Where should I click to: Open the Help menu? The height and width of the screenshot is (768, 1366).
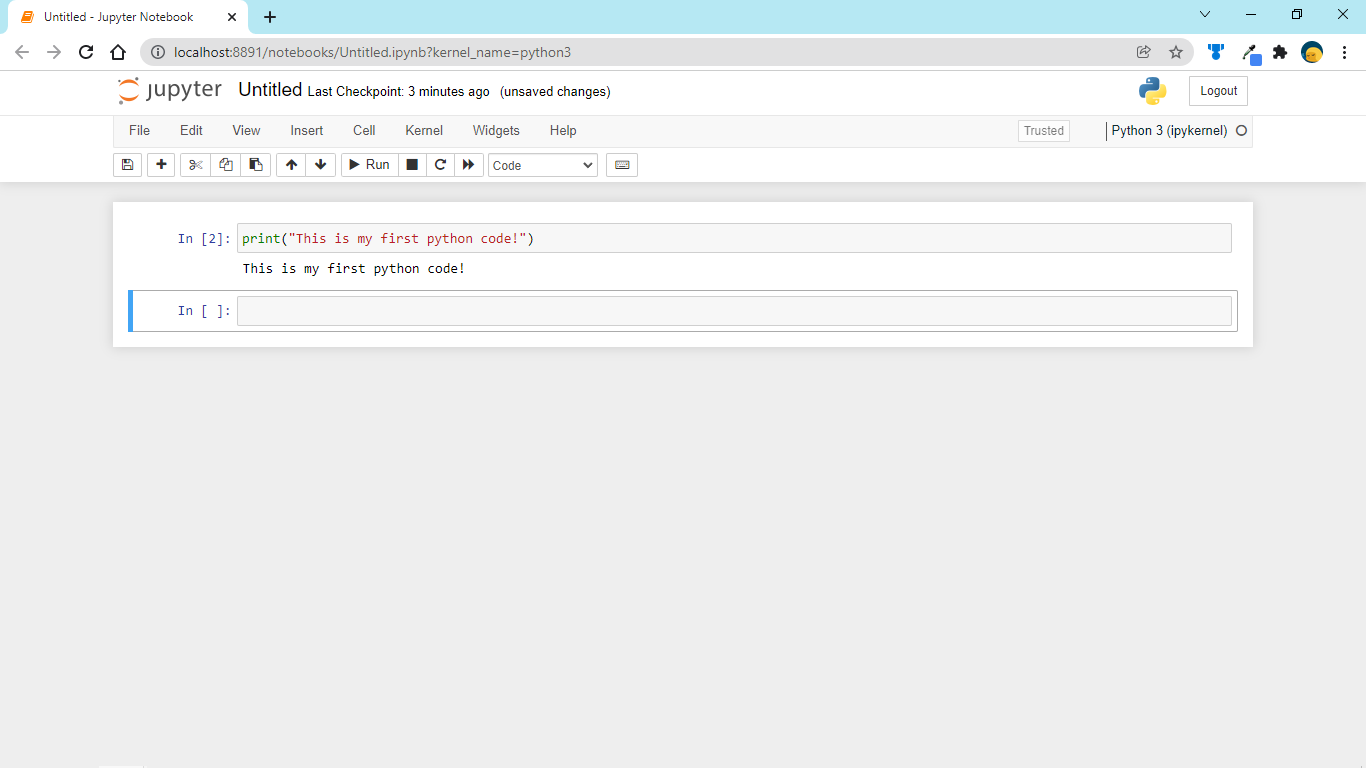tap(563, 131)
